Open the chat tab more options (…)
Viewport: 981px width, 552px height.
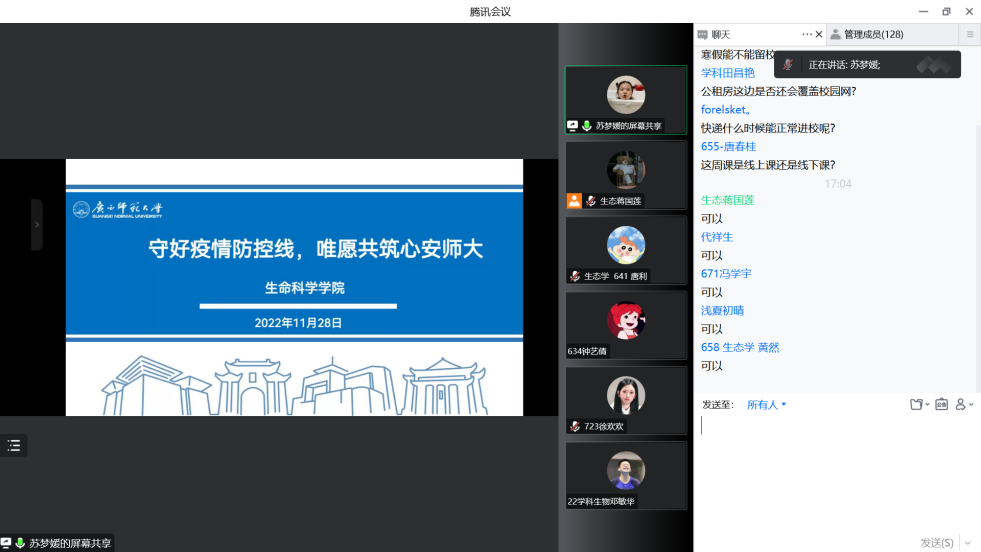807,34
